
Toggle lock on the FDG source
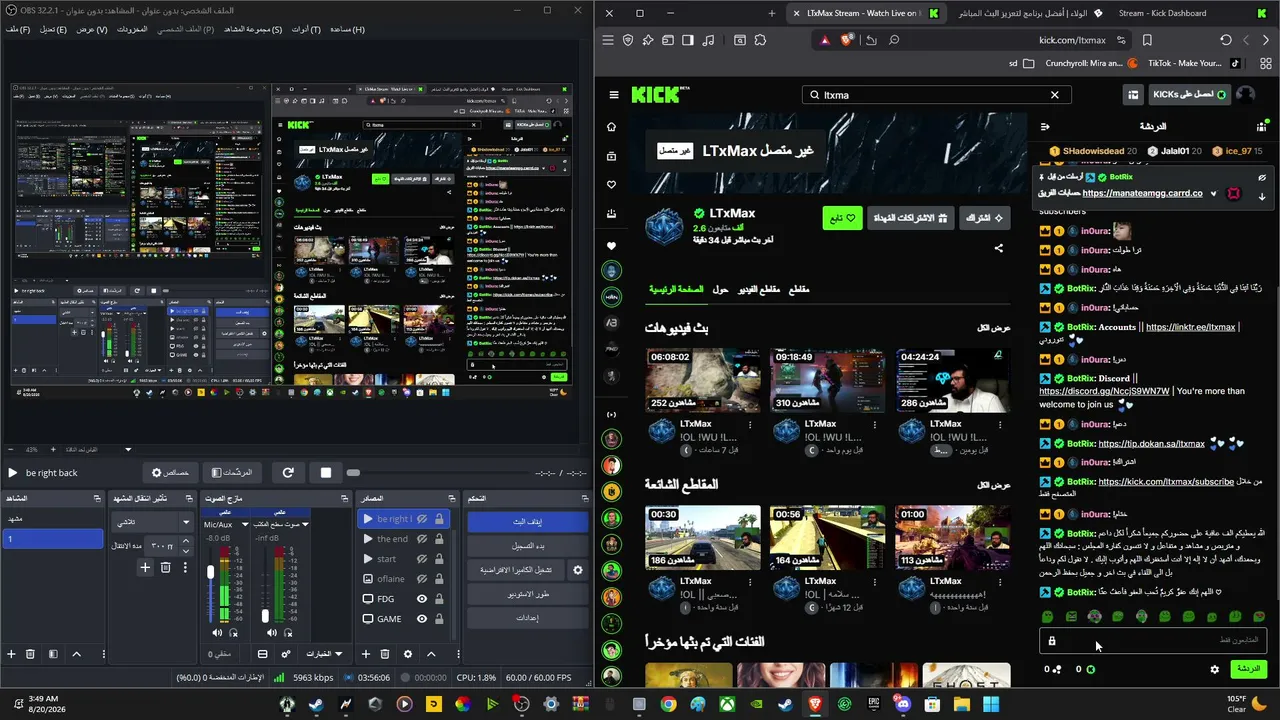click(439, 599)
